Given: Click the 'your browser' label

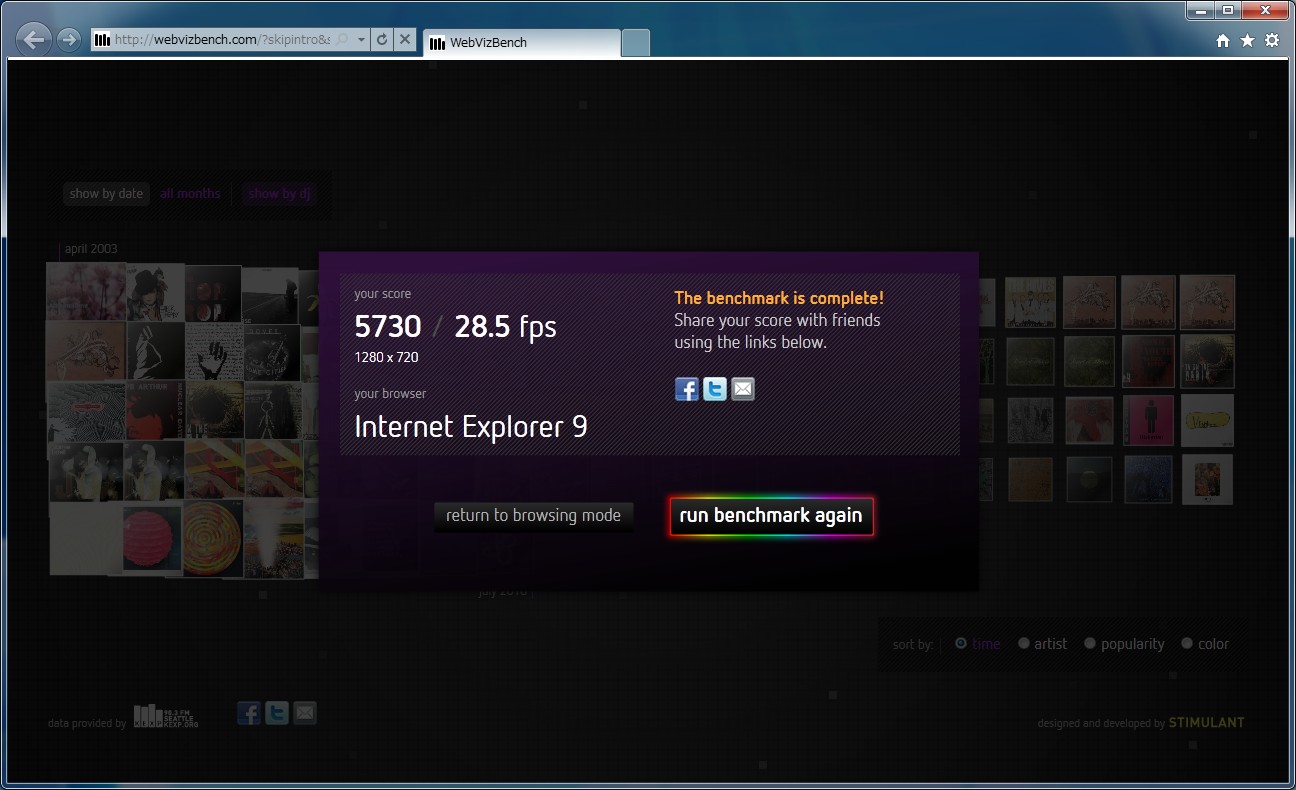Looking at the screenshot, I should point(390,394).
